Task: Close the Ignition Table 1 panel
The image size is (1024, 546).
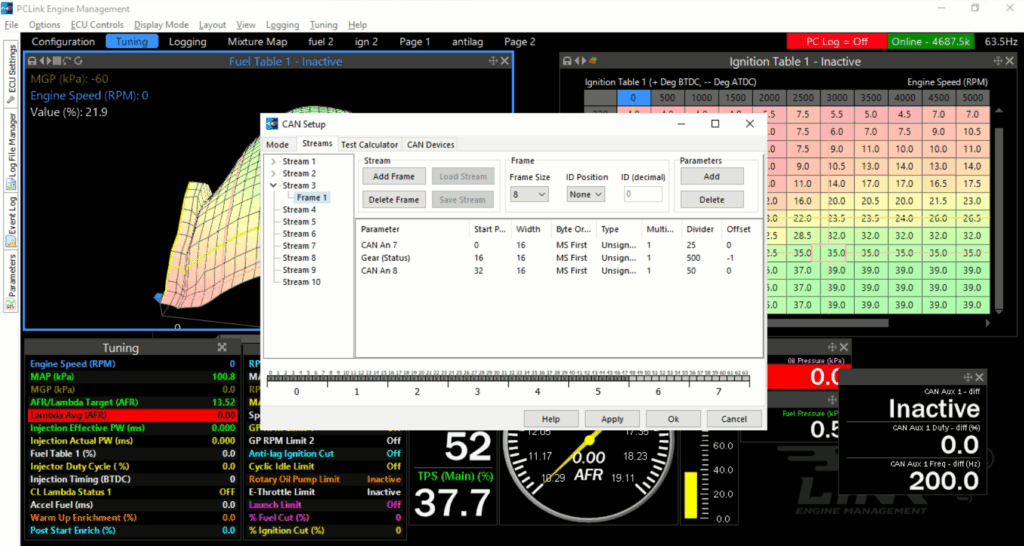Action: click(1011, 61)
